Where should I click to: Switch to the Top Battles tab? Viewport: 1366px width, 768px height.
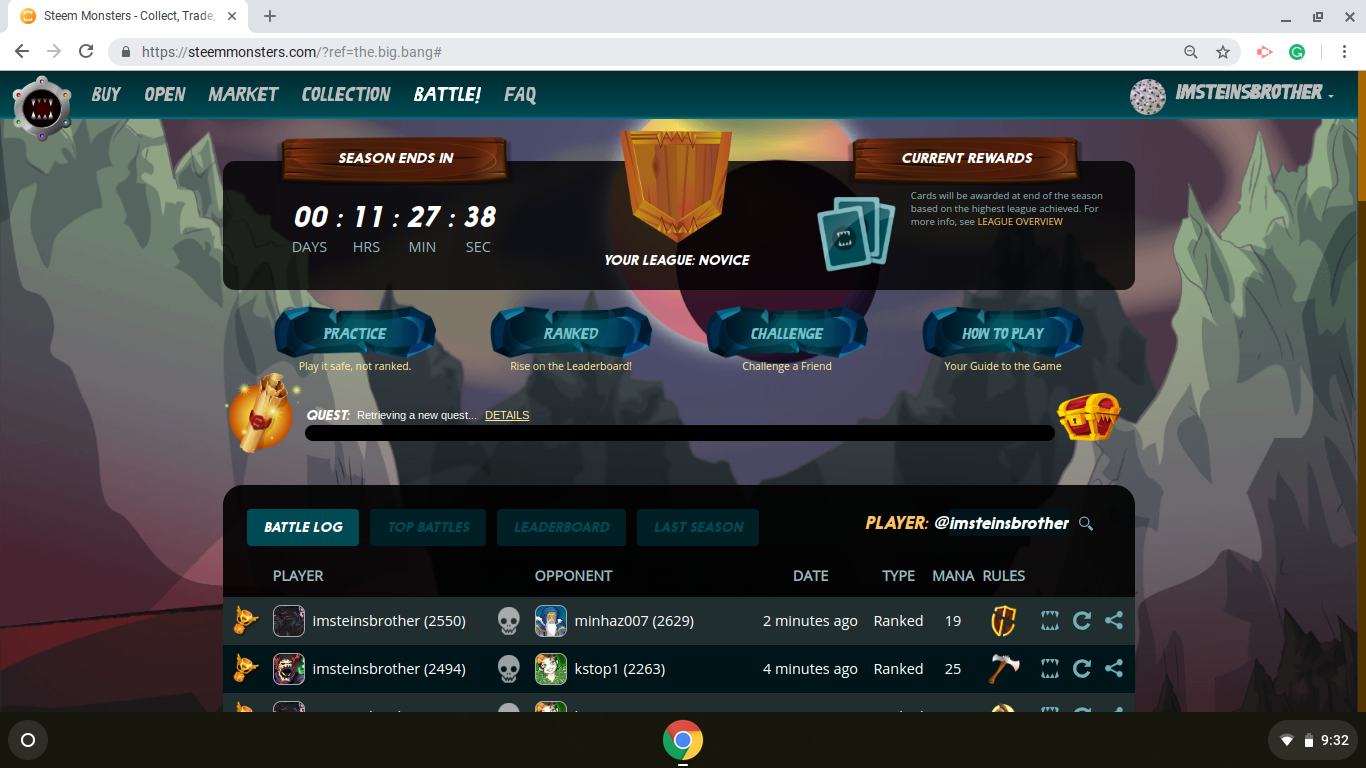click(428, 527)
